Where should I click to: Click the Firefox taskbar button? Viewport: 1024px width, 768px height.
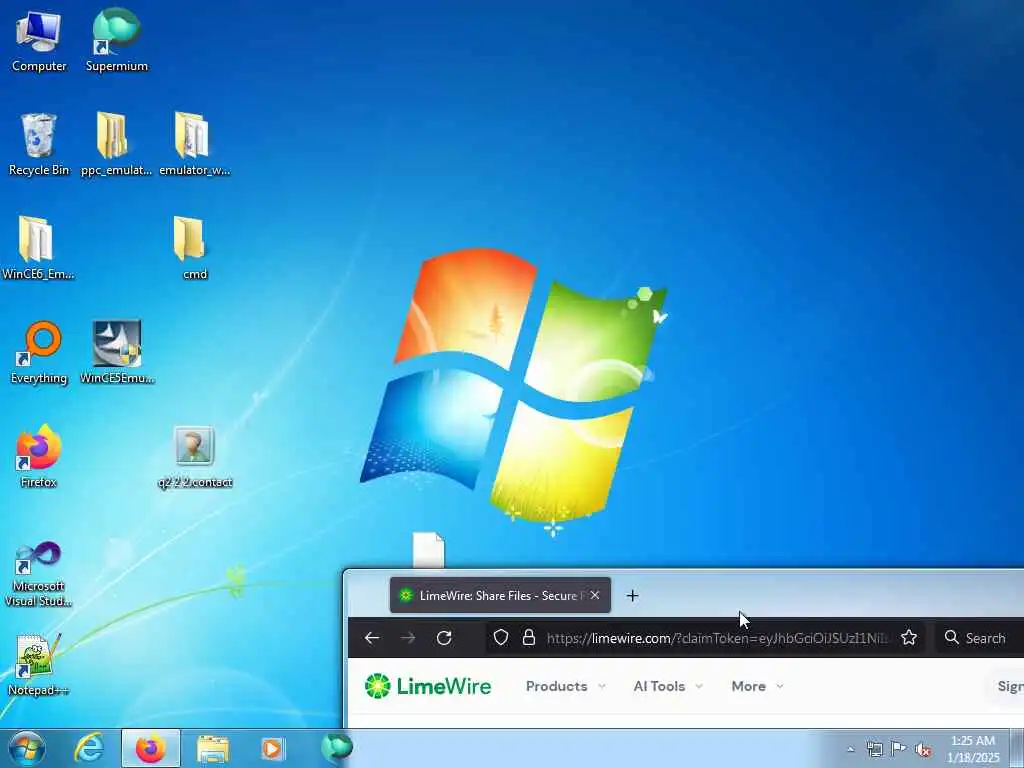tap(151, 748)
